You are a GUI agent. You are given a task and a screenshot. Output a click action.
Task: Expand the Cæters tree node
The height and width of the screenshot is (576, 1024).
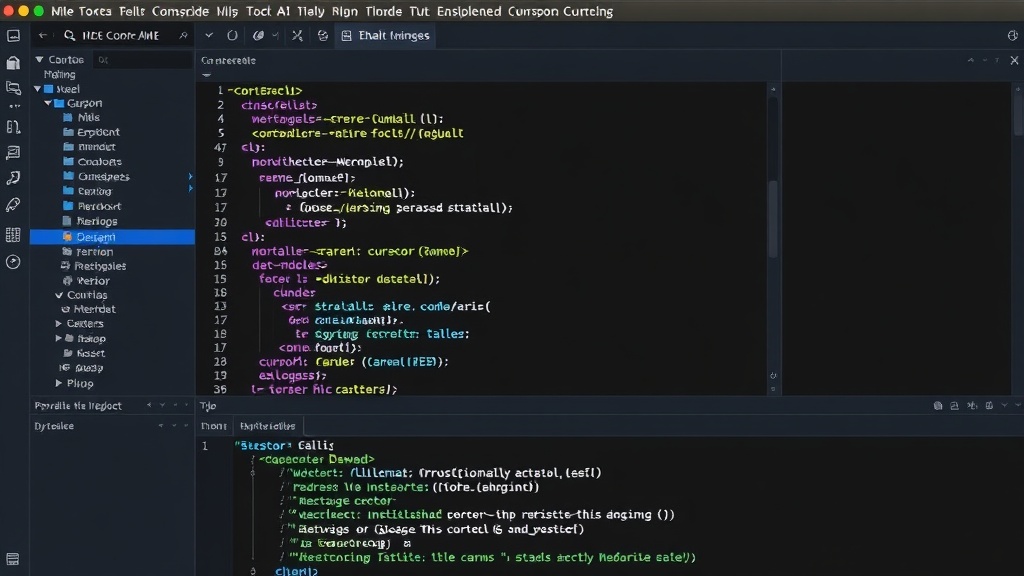point(59,323)
